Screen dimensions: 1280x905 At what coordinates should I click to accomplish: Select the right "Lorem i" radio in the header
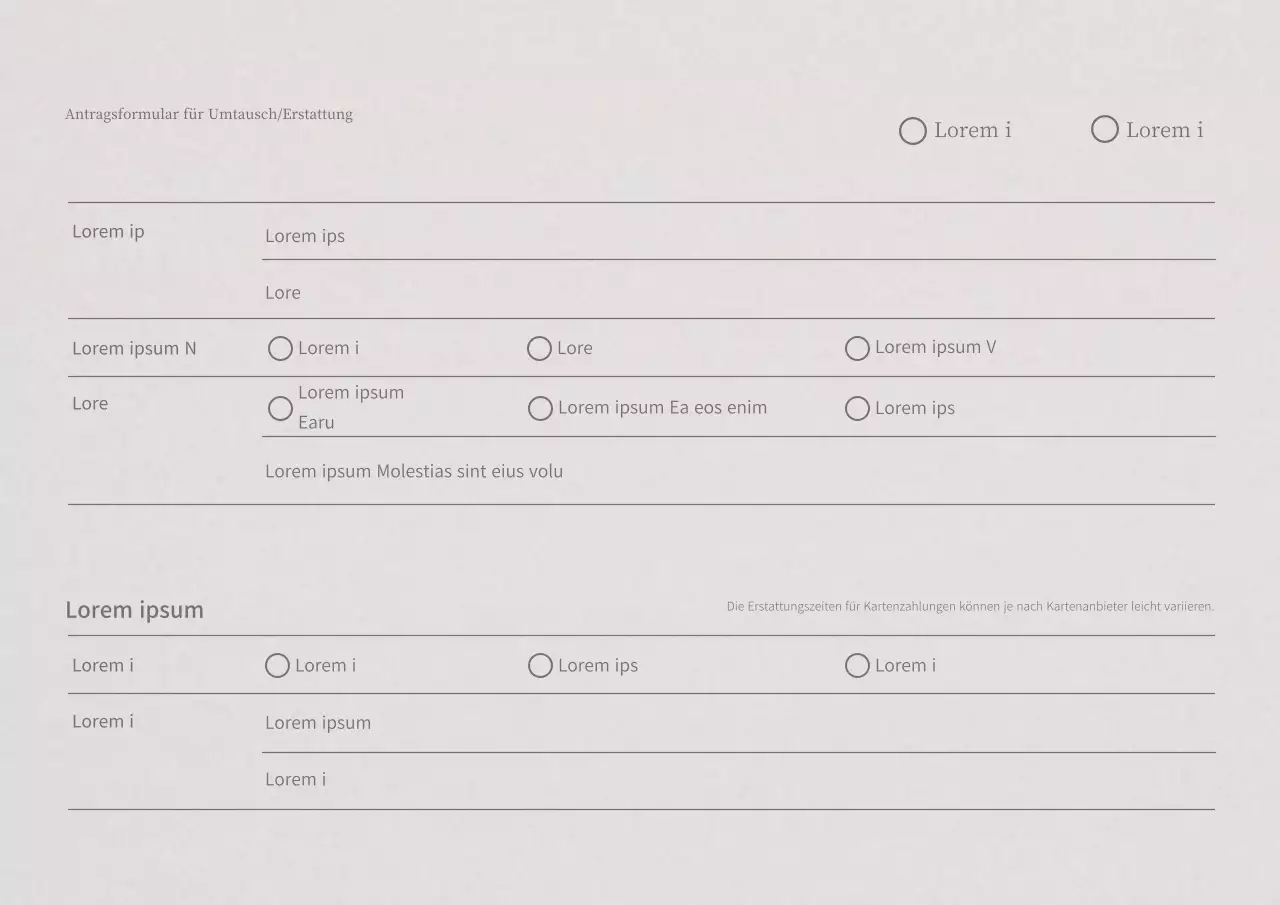click(x=1105, y=130)
